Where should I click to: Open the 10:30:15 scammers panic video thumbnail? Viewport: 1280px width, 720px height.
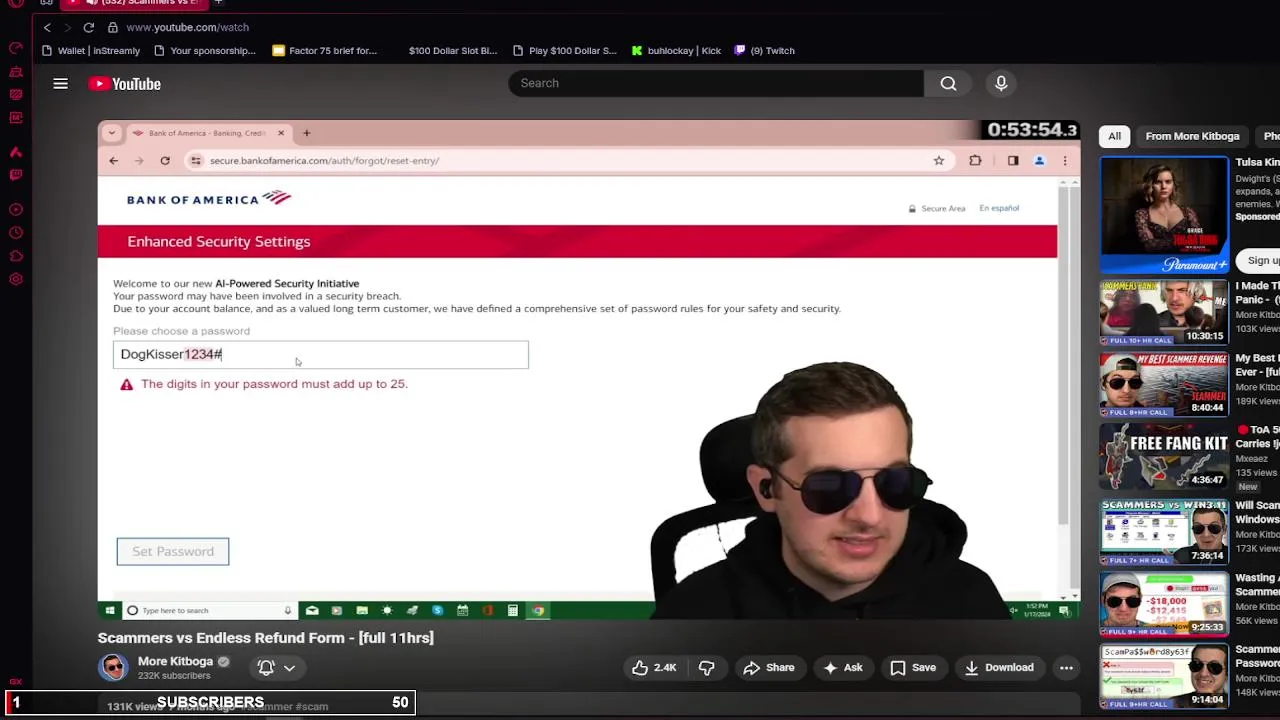(x=1164, y=313)
